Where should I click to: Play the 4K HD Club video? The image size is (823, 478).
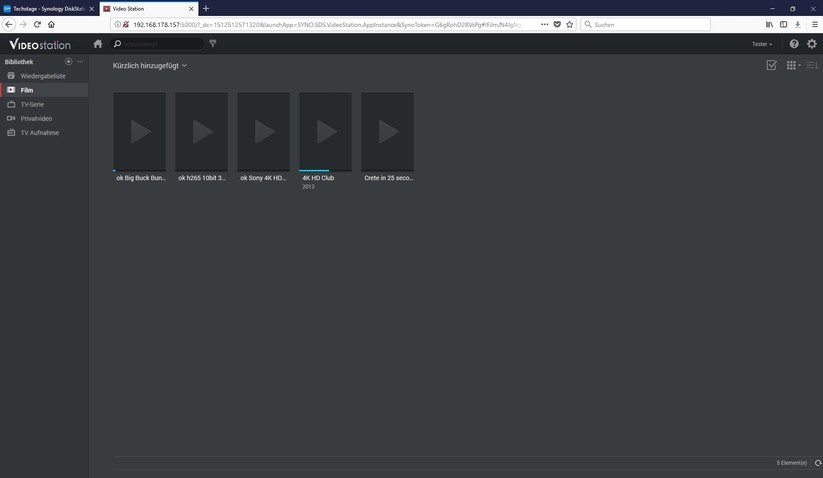point(325,132)
